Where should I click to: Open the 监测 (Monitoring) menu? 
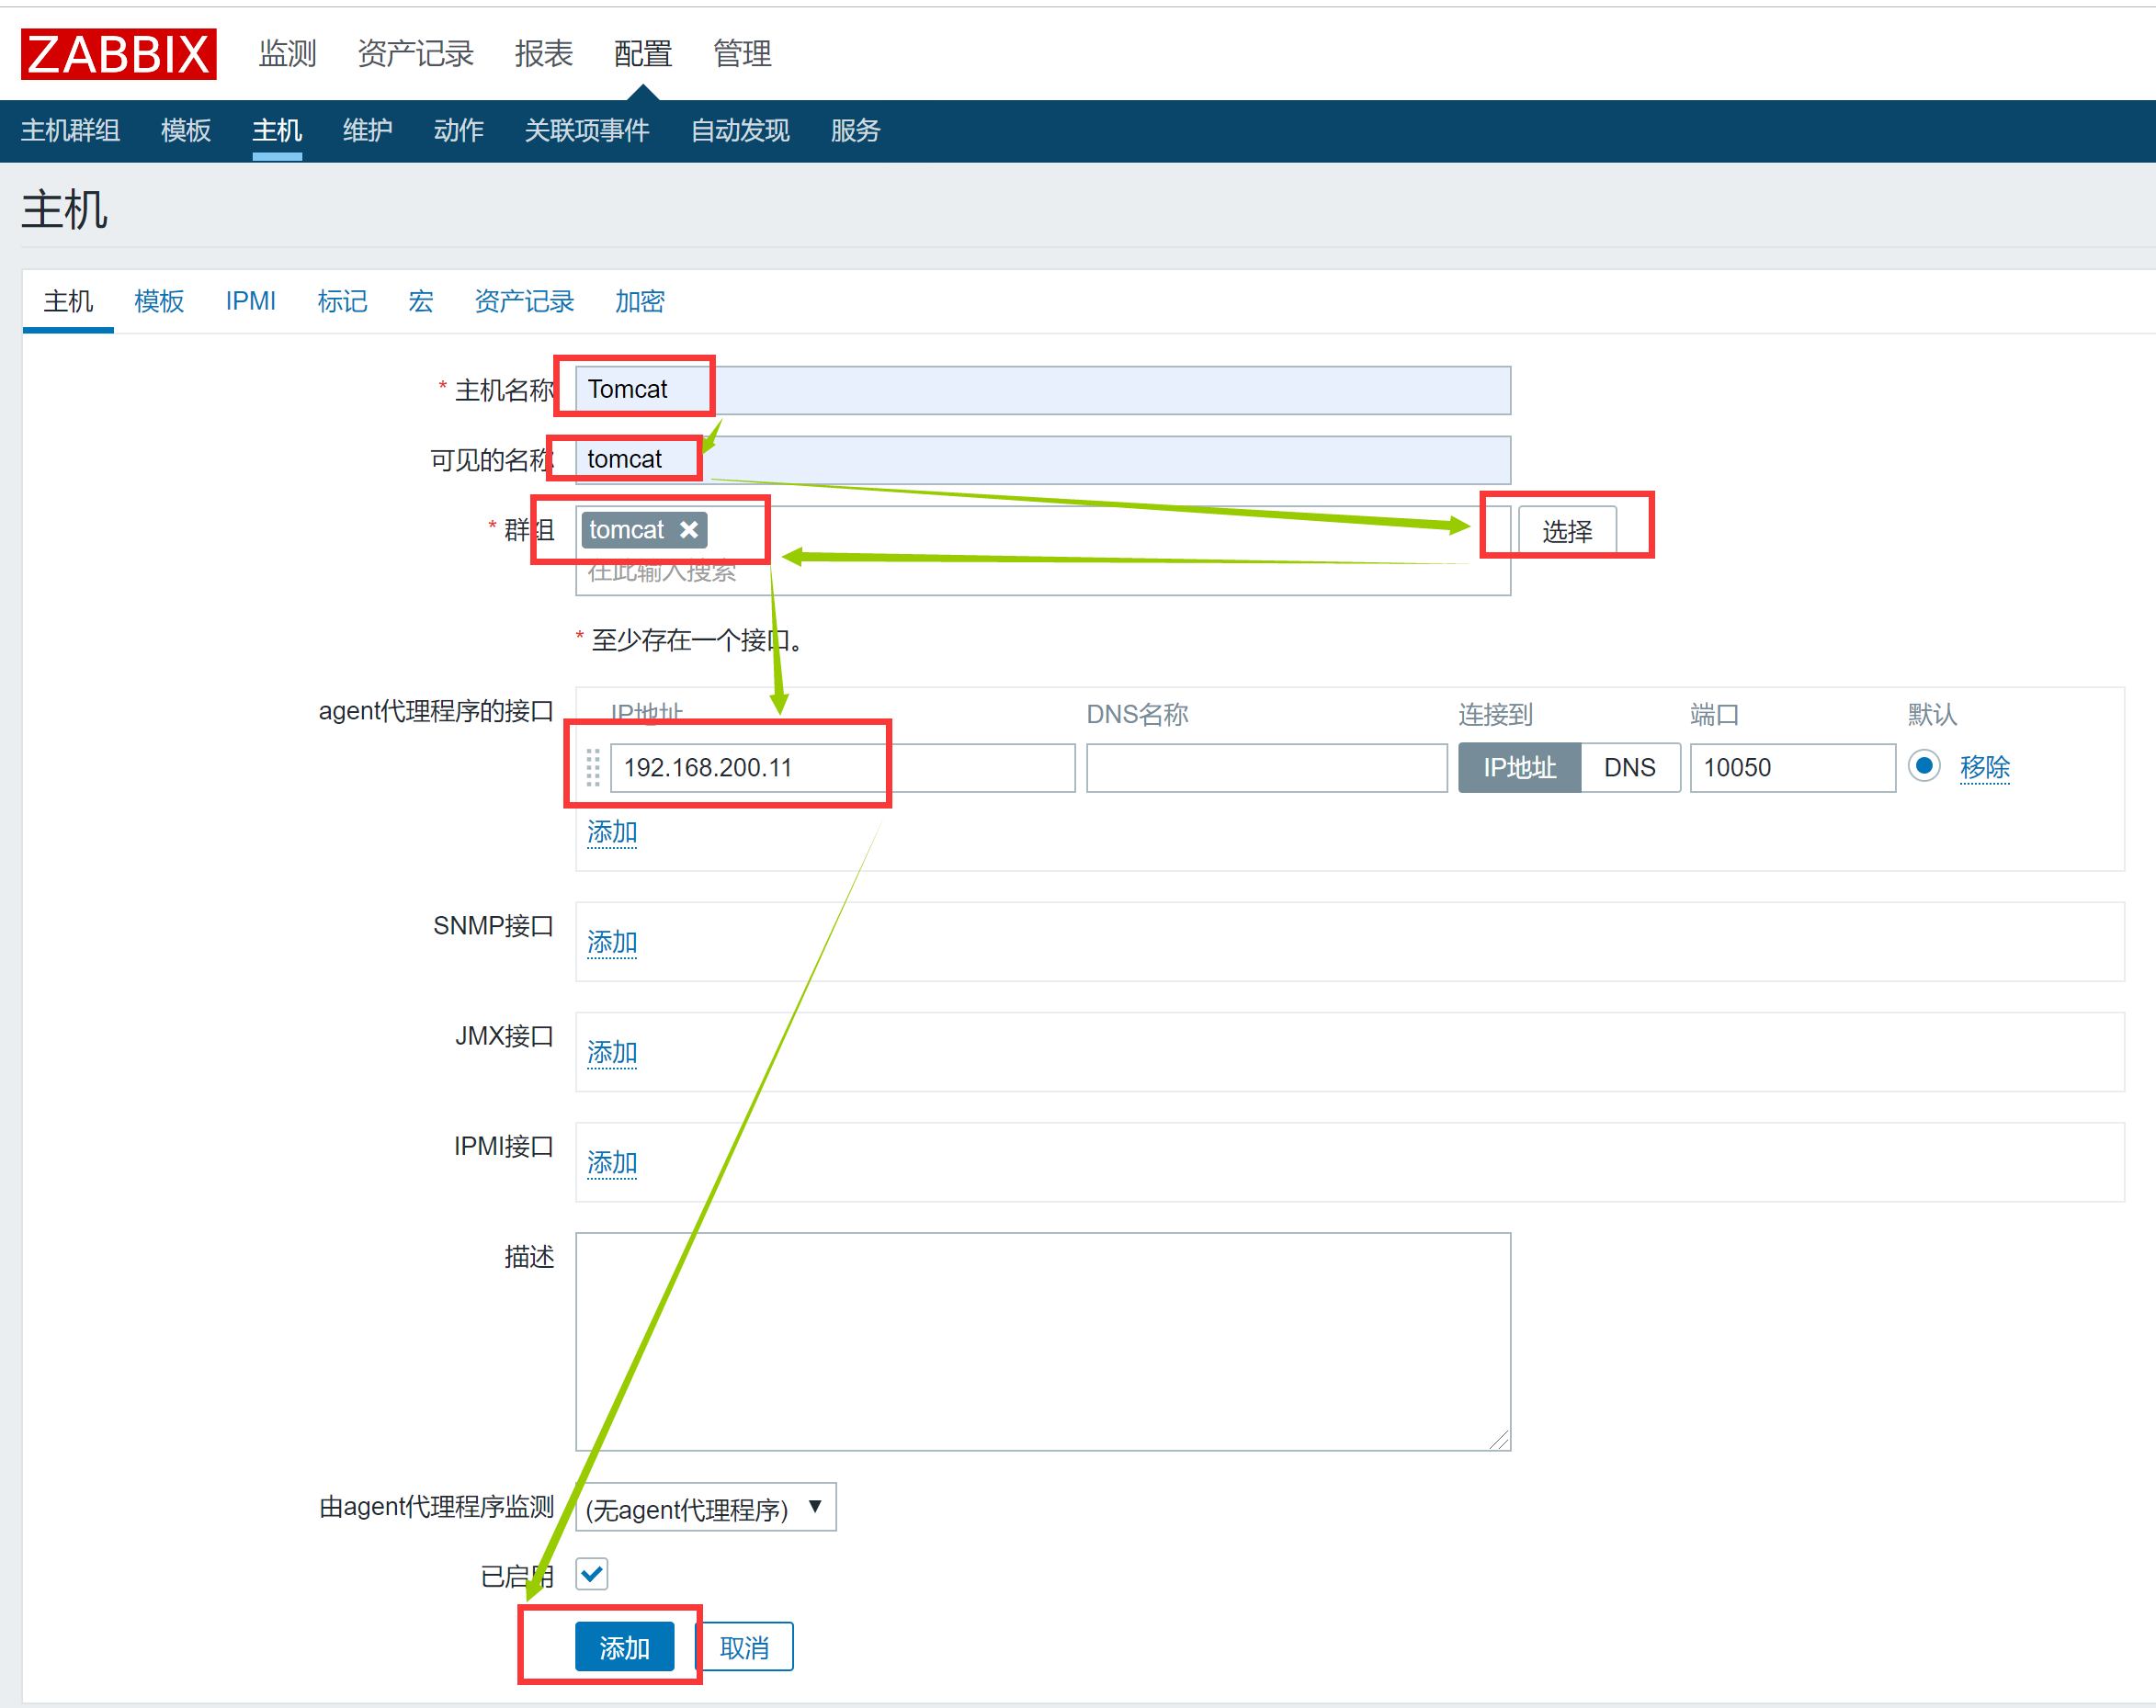[287, 54]
